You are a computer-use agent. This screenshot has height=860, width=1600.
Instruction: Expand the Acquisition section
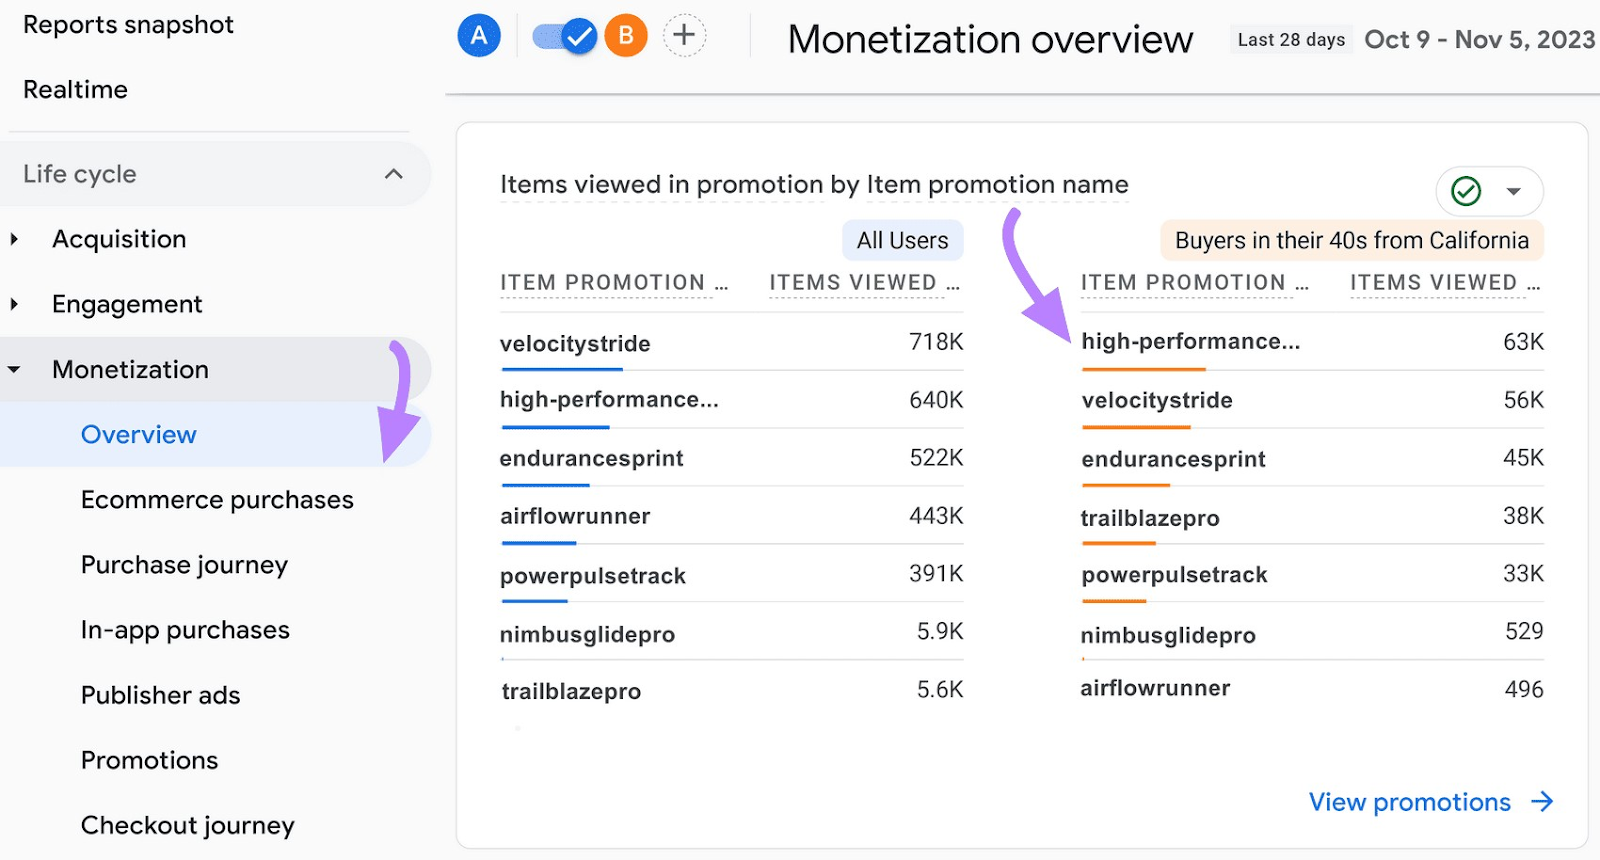[x=14, y=238]
